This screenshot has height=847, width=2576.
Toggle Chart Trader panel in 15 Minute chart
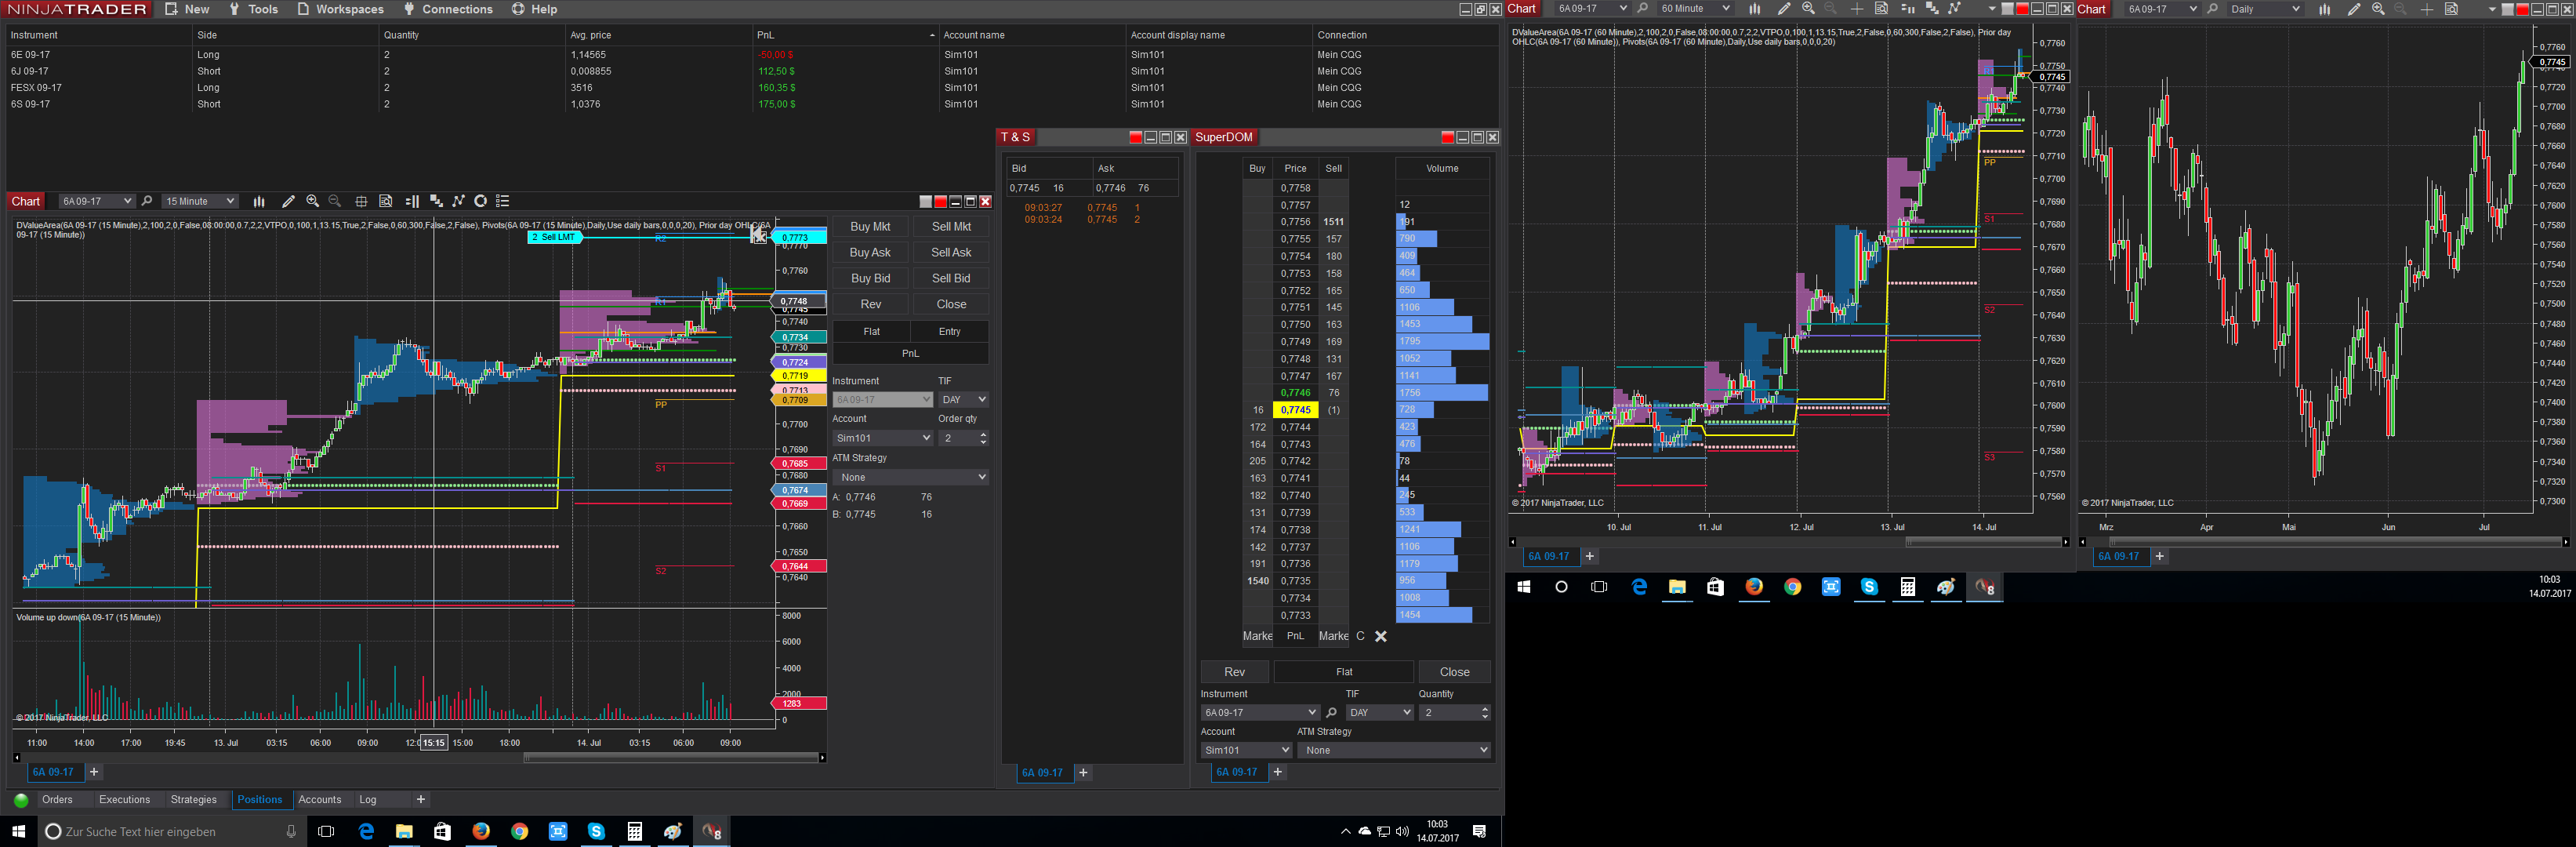click(412, 201)
